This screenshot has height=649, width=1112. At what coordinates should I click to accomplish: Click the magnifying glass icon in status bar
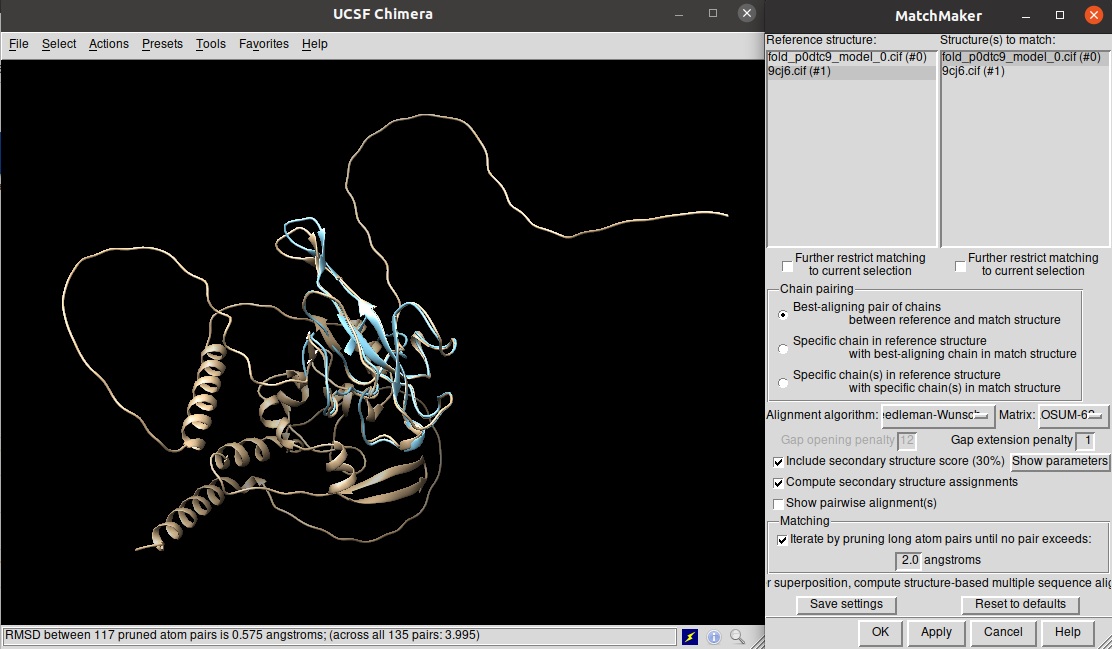[737, 636]
